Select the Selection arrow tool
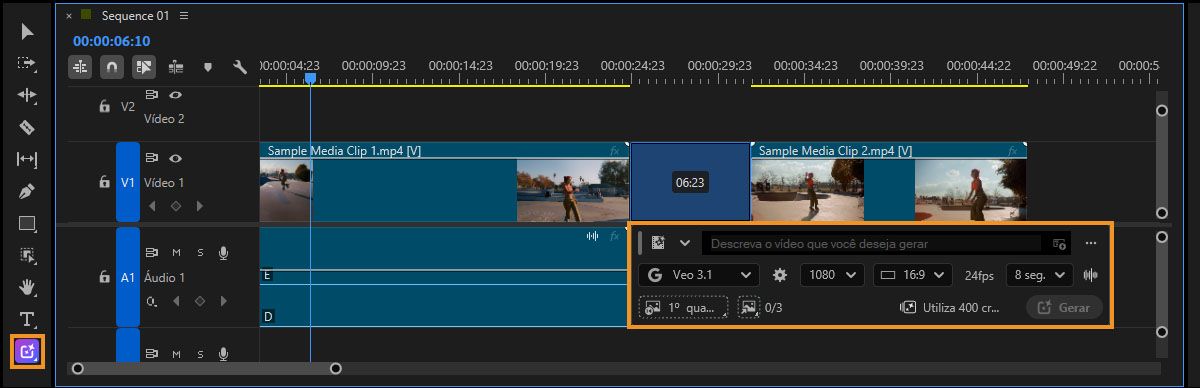The image size is (1200, 388). tap(27, 32)
